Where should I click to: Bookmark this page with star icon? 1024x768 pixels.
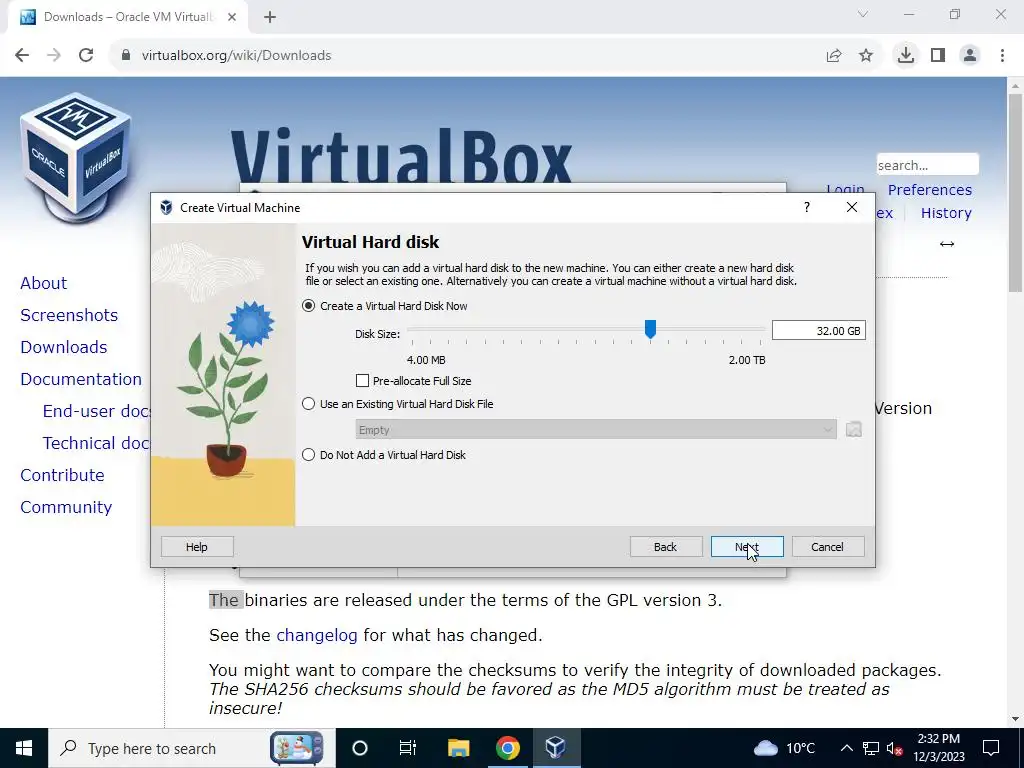click(x=866, y=56)
